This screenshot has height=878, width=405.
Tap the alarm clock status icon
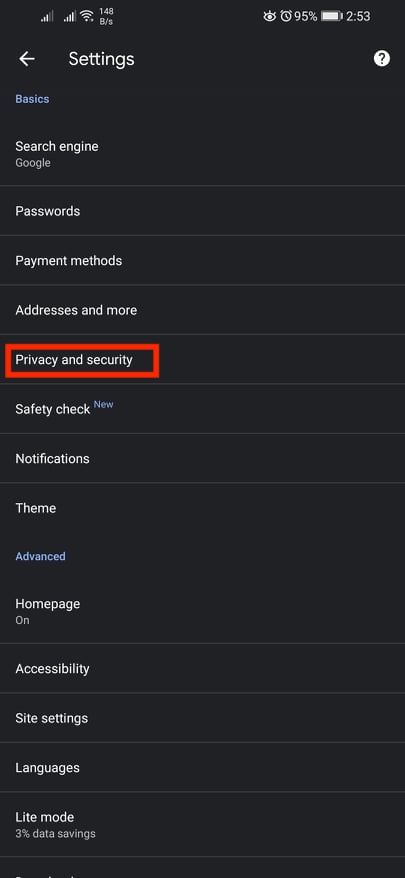point(286,16)
